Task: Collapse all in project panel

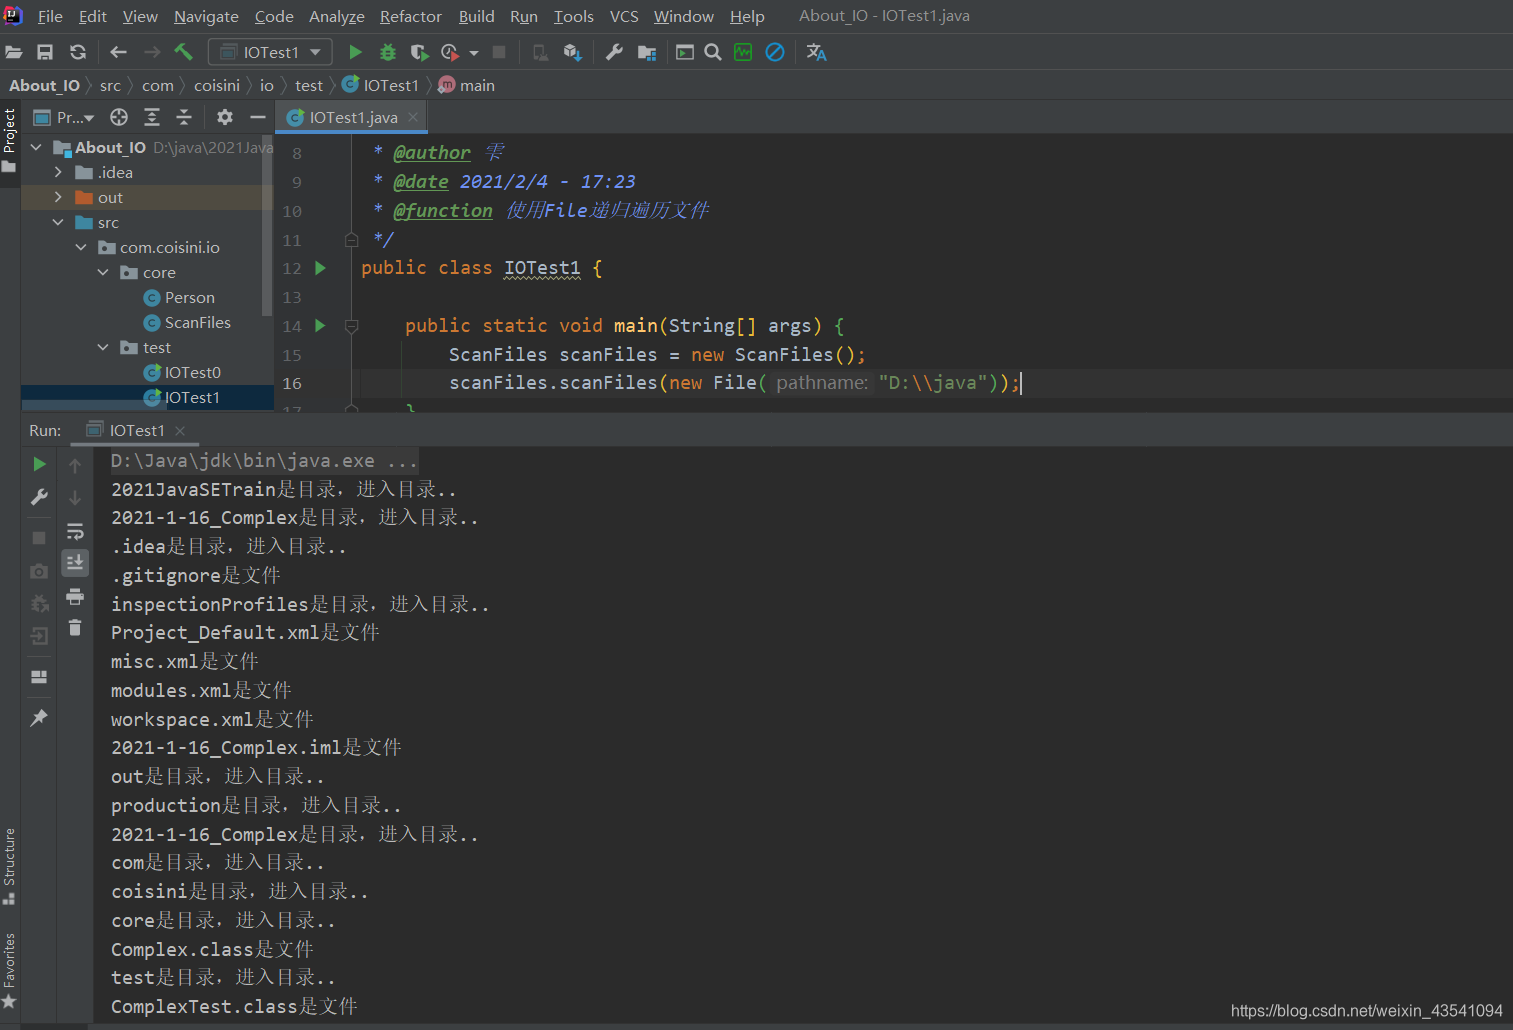Action: tap(184, 117)
